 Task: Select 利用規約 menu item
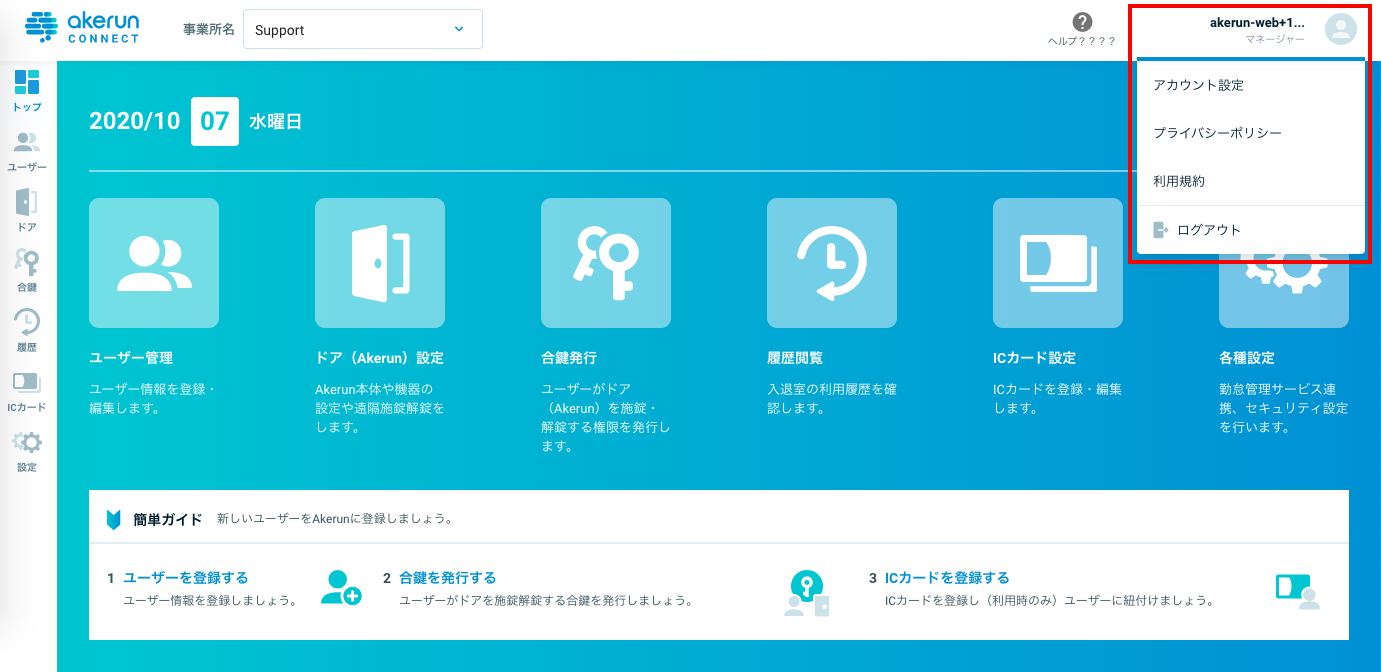(1251, 181)
